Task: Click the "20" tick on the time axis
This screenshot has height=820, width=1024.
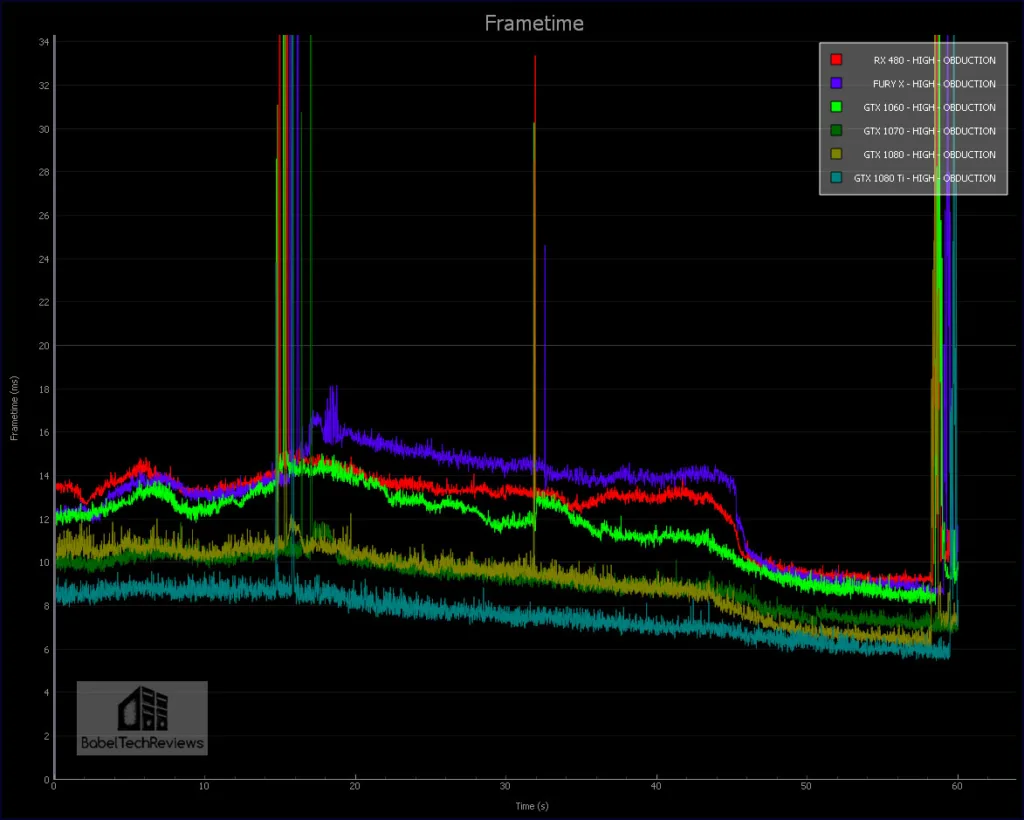Action: tap(355, 787)
